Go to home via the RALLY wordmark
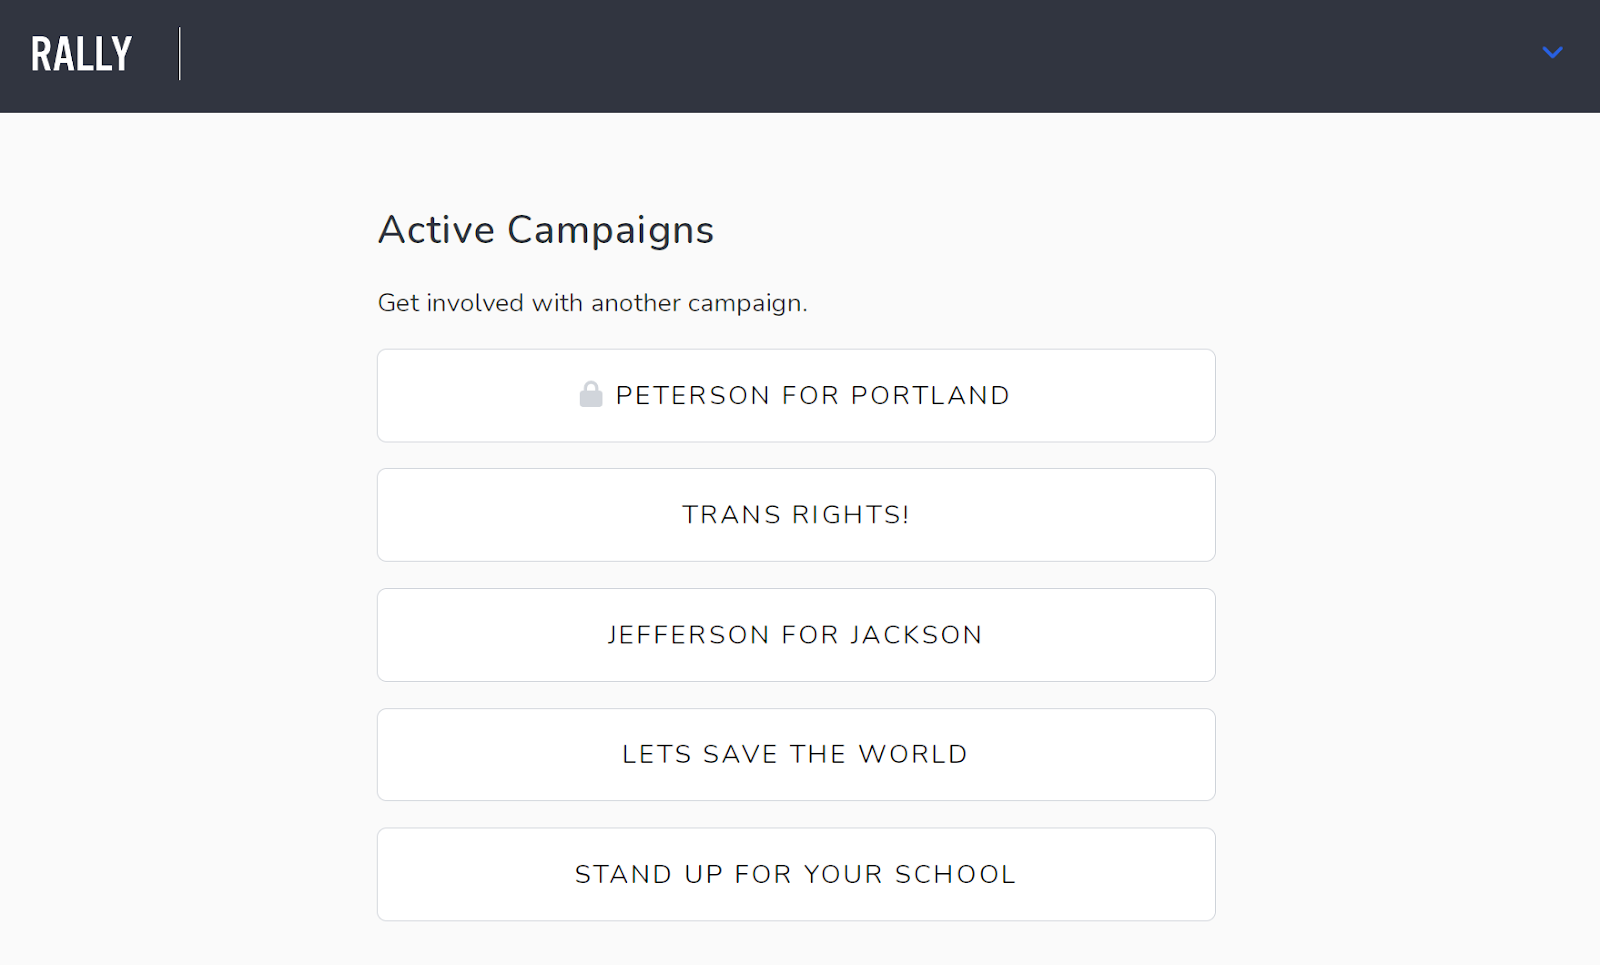Image resolution: width=1600 pixels, height=965 pixels. (x=81, y=54)
